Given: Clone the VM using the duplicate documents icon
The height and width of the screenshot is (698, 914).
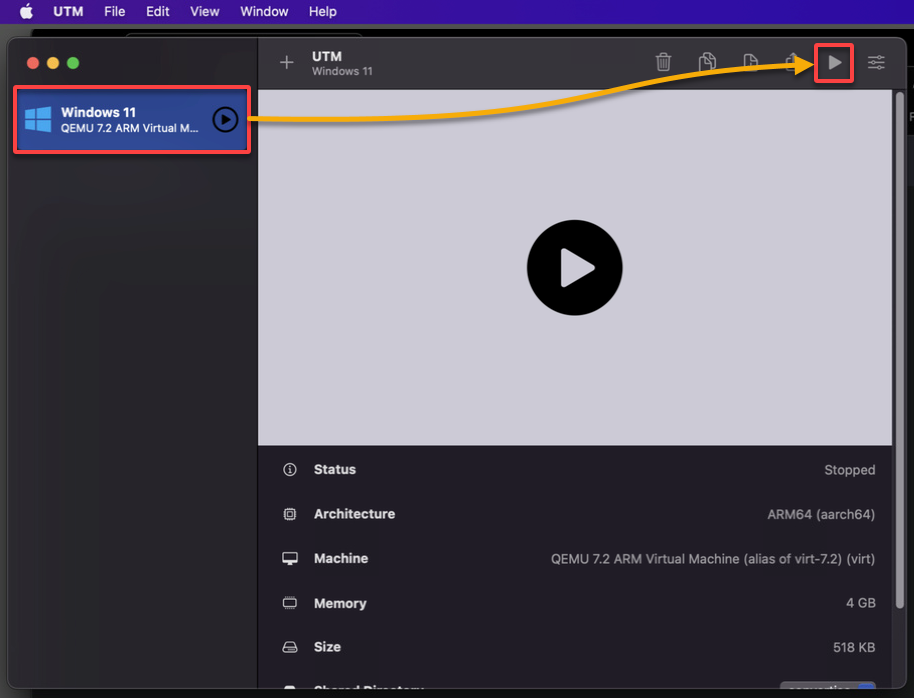Looking at the screenshot, I should [707, 62].
